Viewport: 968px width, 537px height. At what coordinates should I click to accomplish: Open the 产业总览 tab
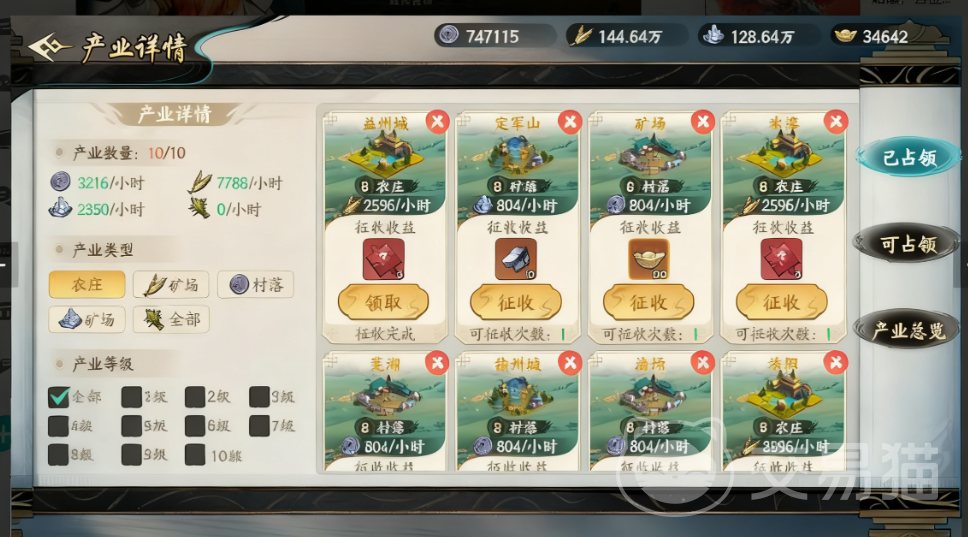[x=908, y=331]
